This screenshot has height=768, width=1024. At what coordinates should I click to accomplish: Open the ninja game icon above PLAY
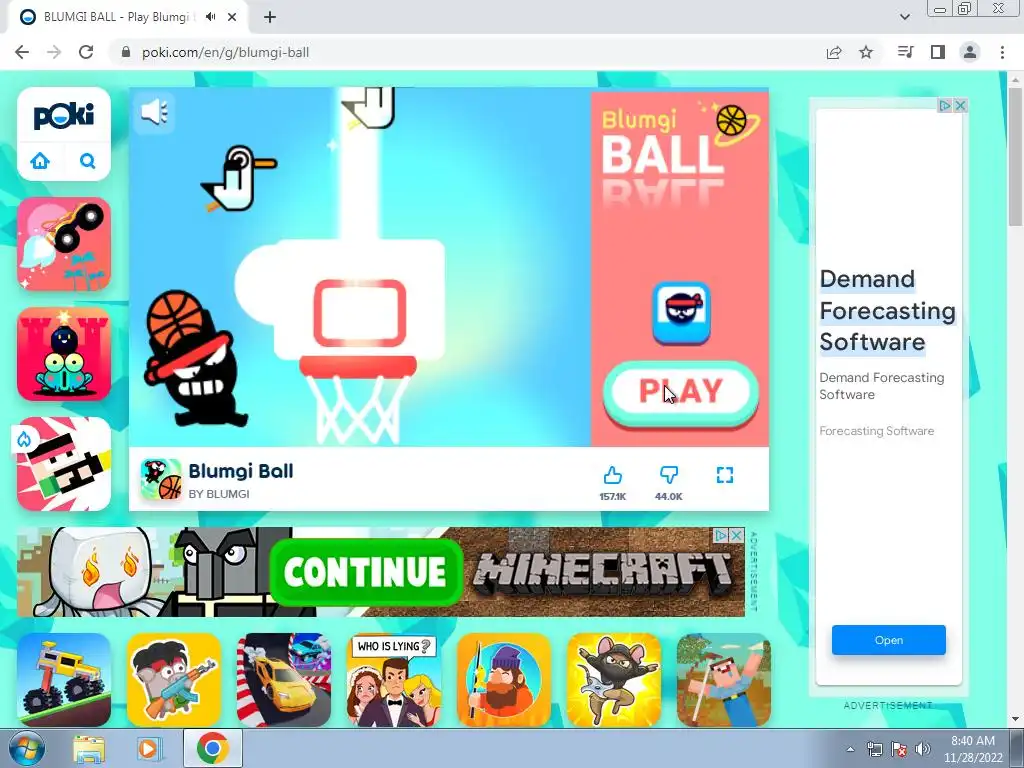[x=681, y=313]
